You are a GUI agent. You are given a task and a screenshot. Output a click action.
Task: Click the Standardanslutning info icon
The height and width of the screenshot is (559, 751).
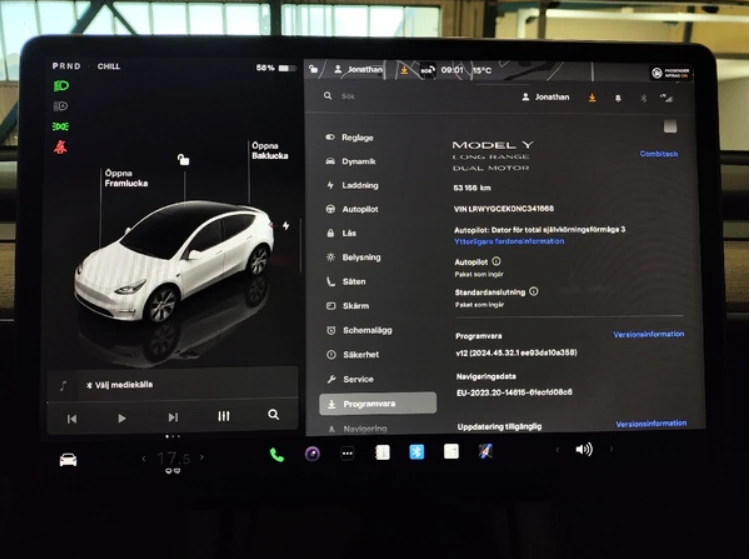click(x=534, y=292)
